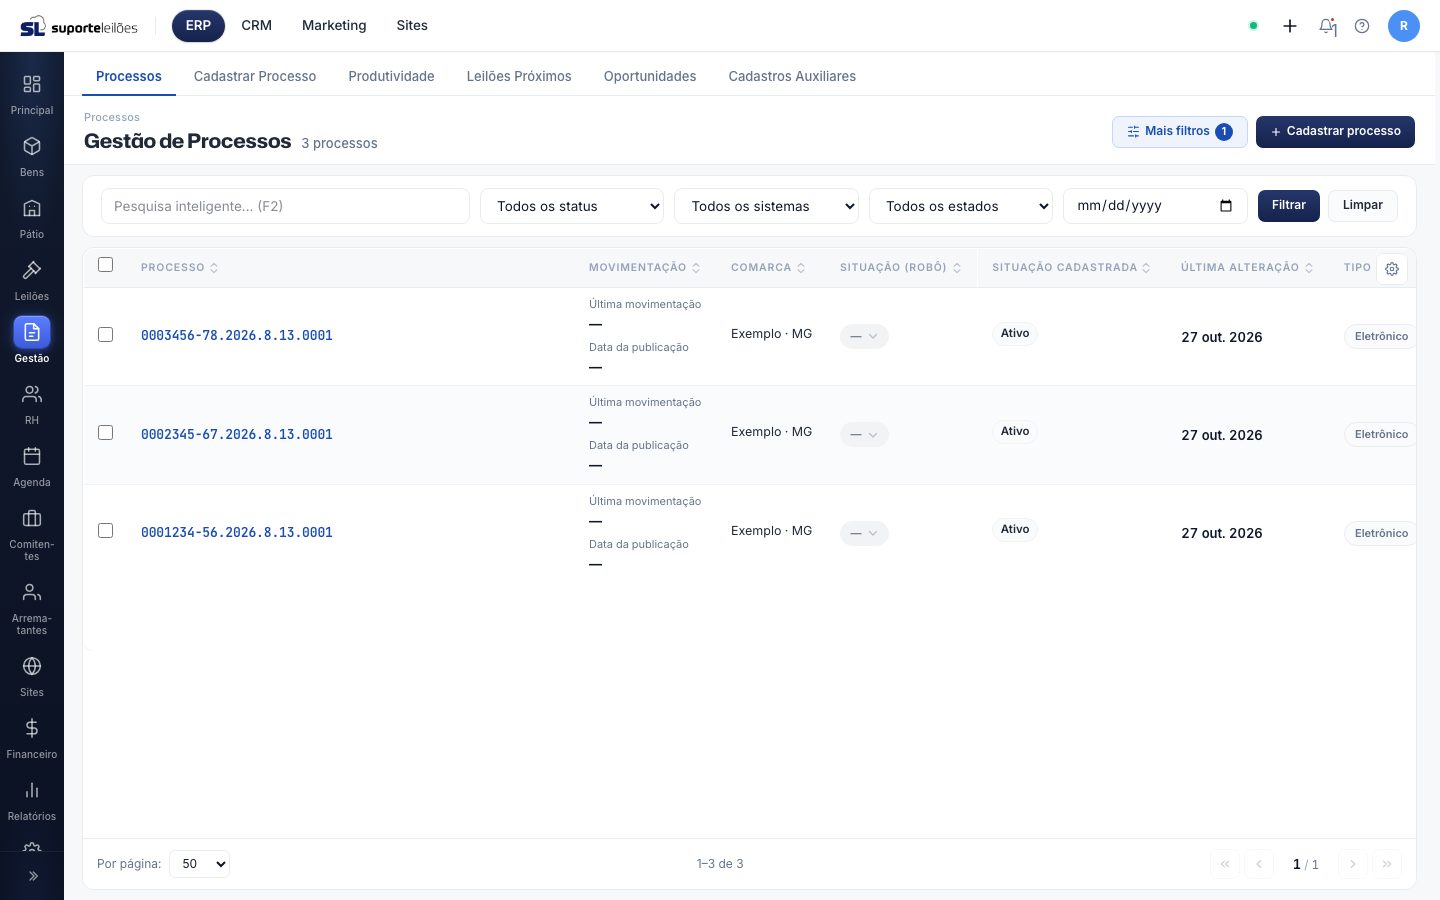
Task: Click the Limpar button
Action: point(1363,206)
